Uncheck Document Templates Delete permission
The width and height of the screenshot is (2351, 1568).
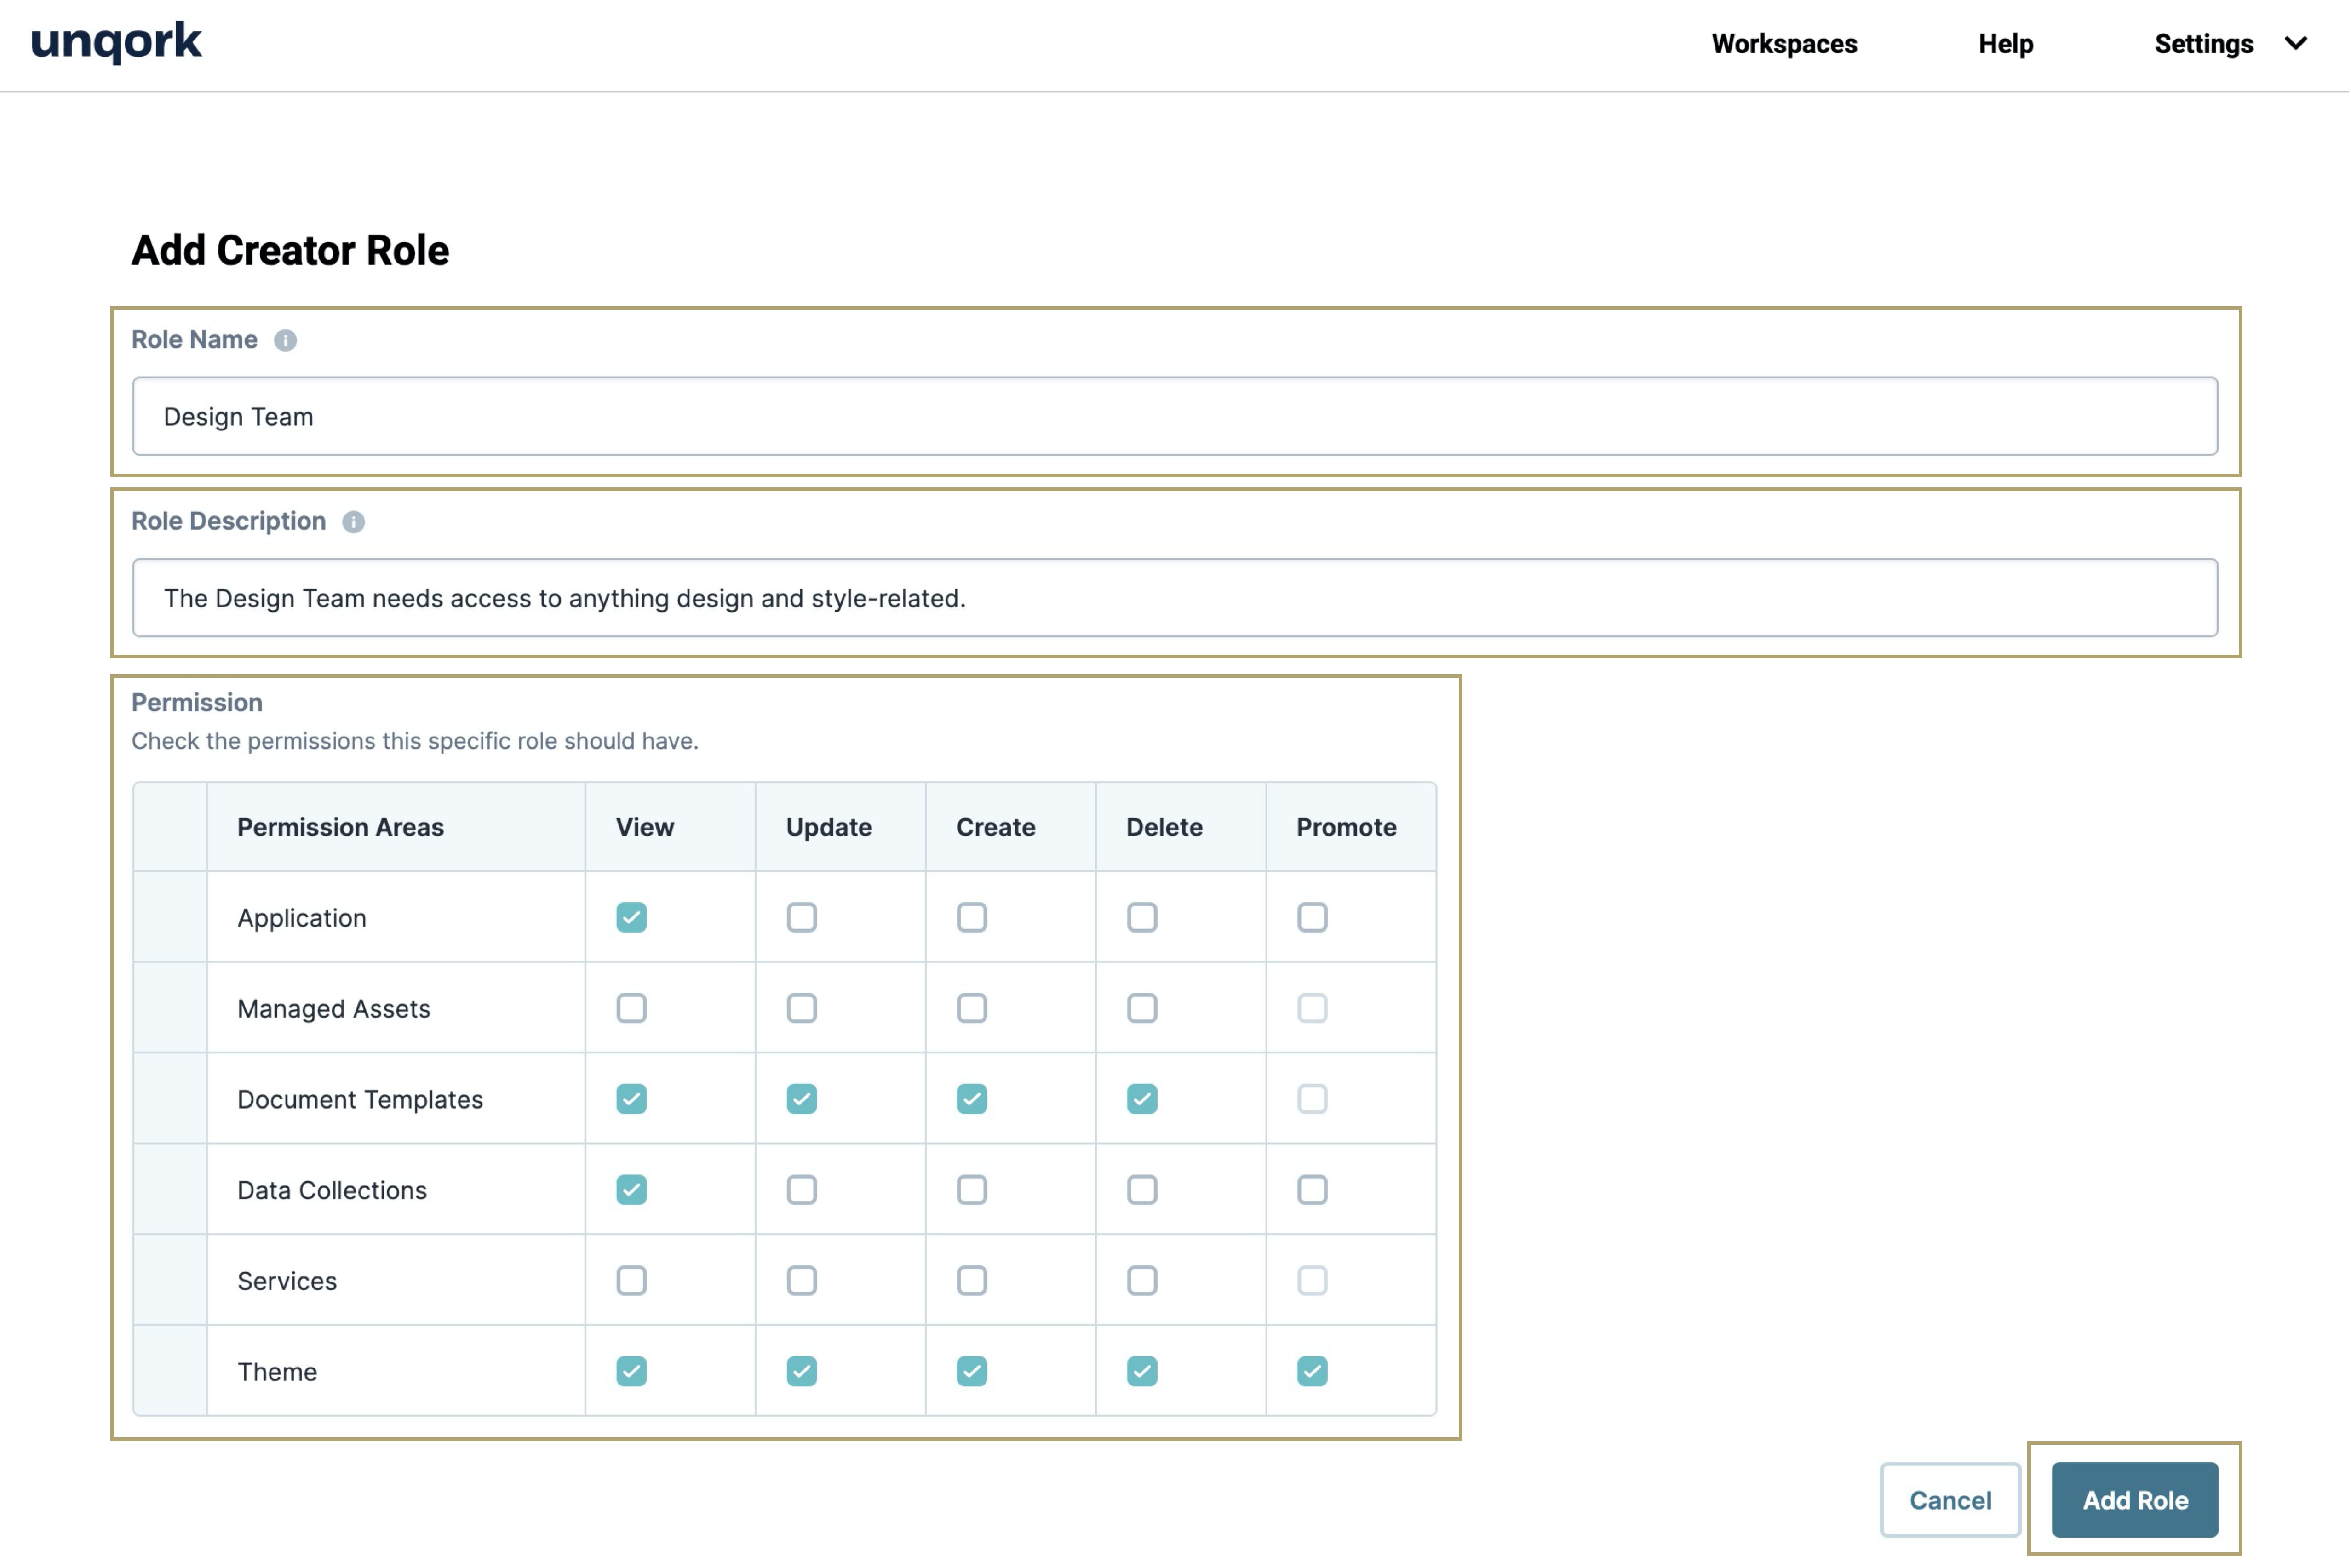[1142, 1099]
